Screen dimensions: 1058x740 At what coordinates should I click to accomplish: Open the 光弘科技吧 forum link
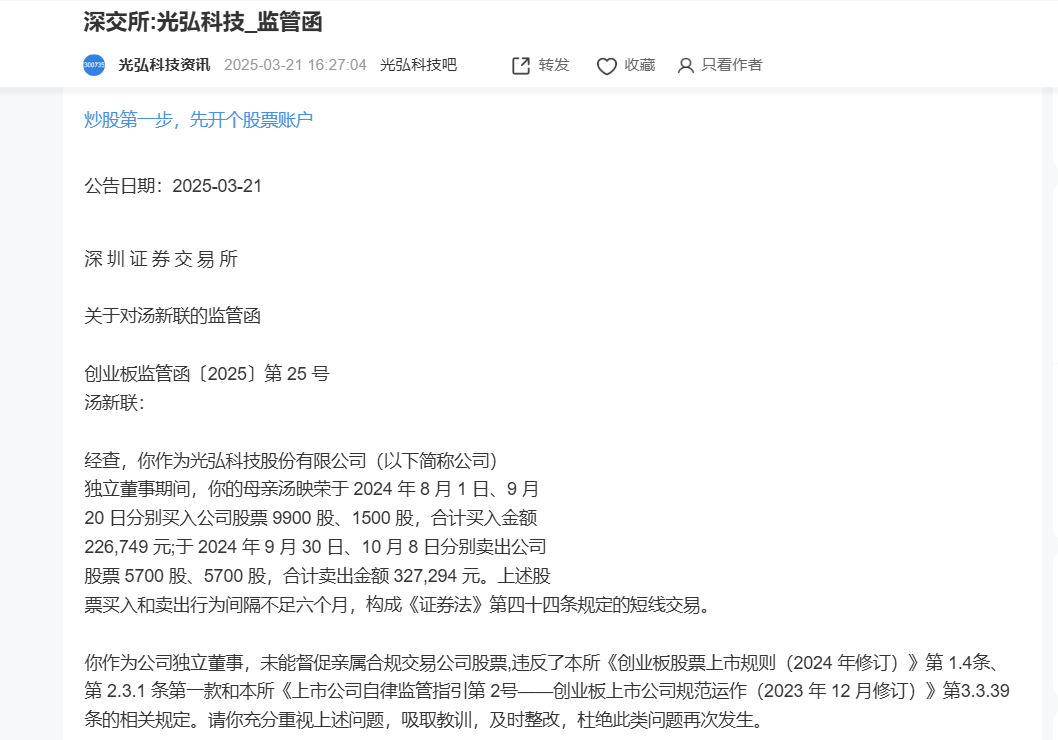(418, 65)
